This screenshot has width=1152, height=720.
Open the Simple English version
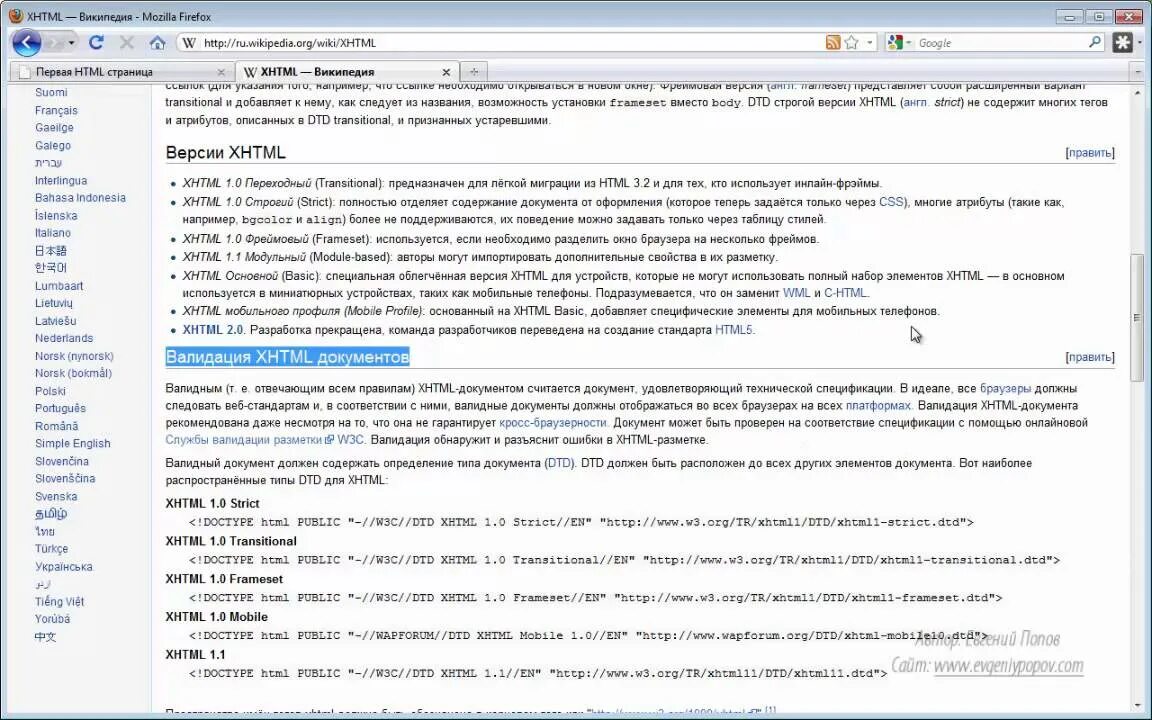(73, 444)
